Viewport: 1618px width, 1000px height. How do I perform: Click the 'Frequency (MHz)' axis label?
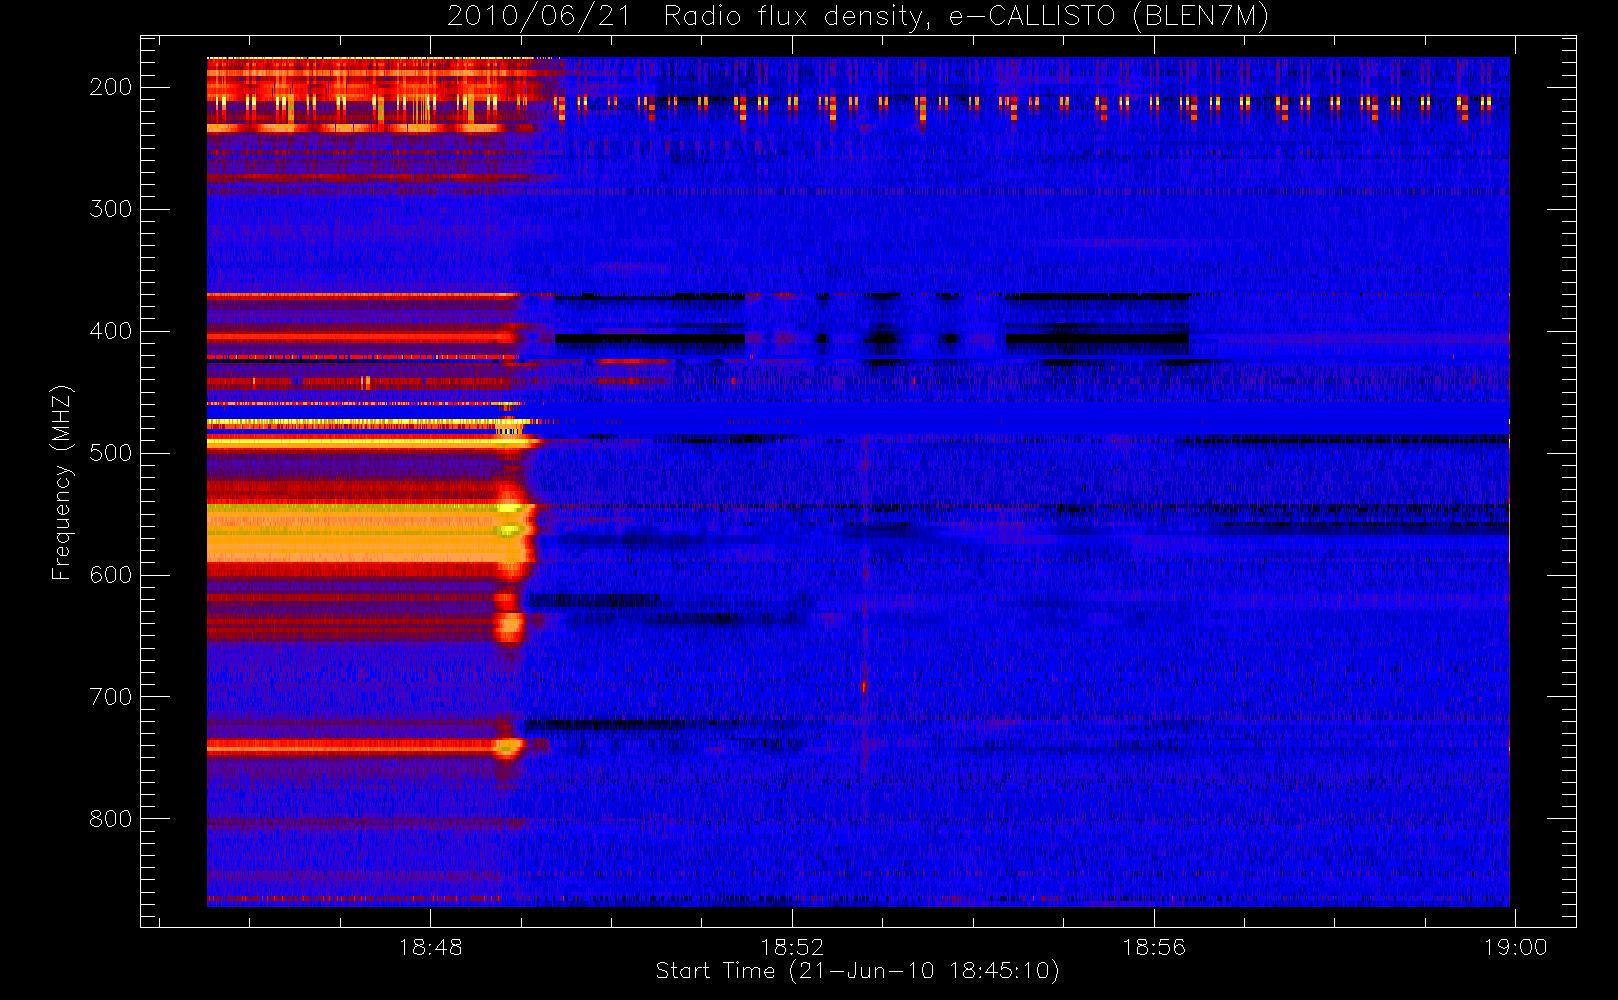62,482
